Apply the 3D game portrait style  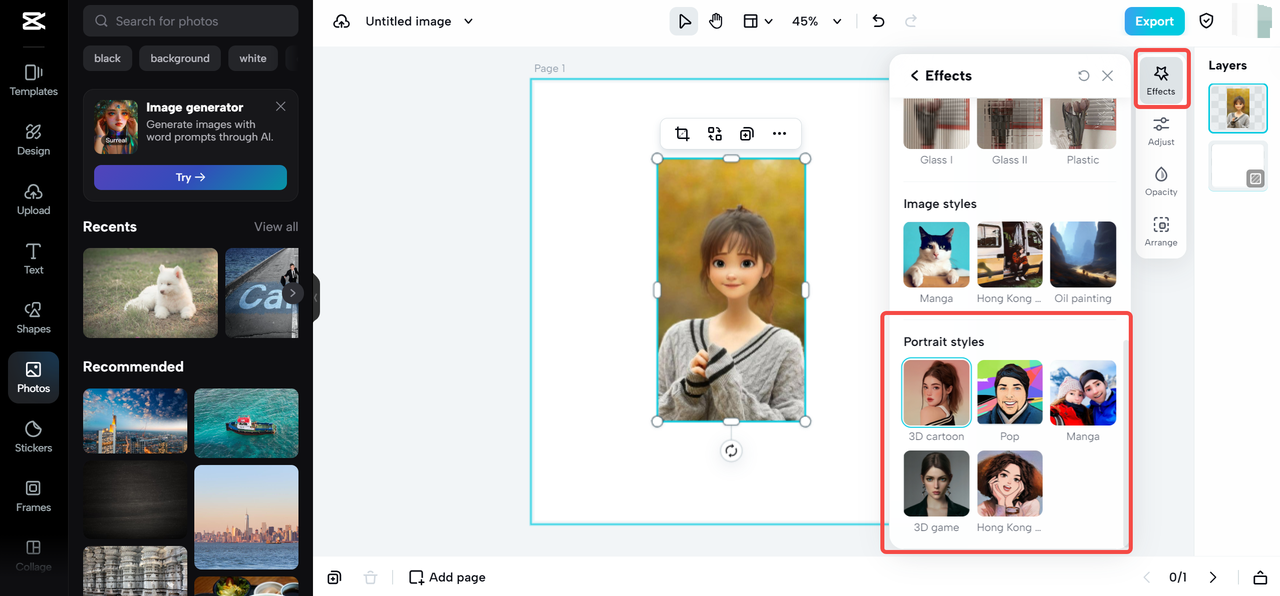(x=936, y=483)
